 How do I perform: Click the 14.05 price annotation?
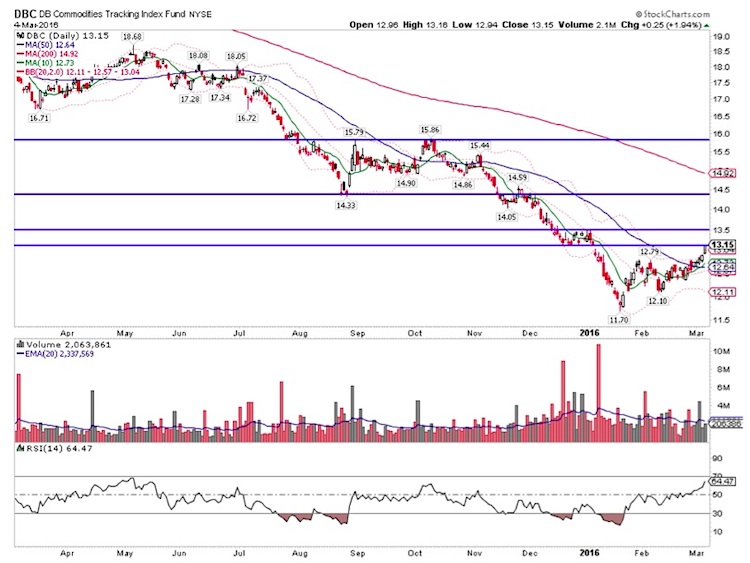click(x=506, y=217)
